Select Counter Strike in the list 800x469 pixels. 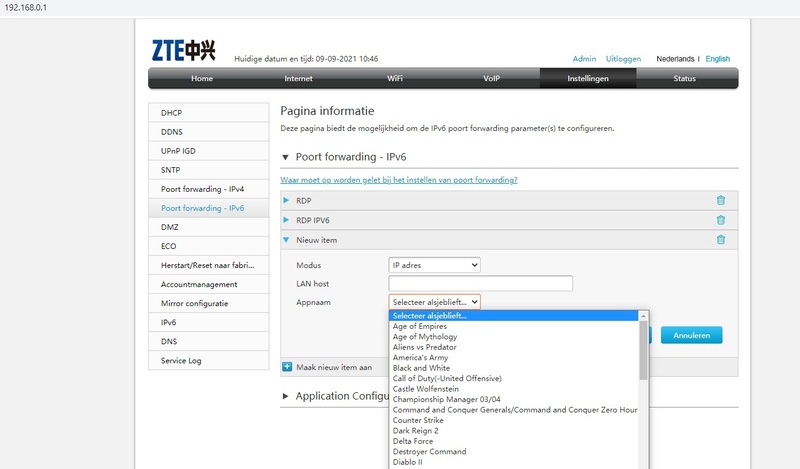coord(514,421)
